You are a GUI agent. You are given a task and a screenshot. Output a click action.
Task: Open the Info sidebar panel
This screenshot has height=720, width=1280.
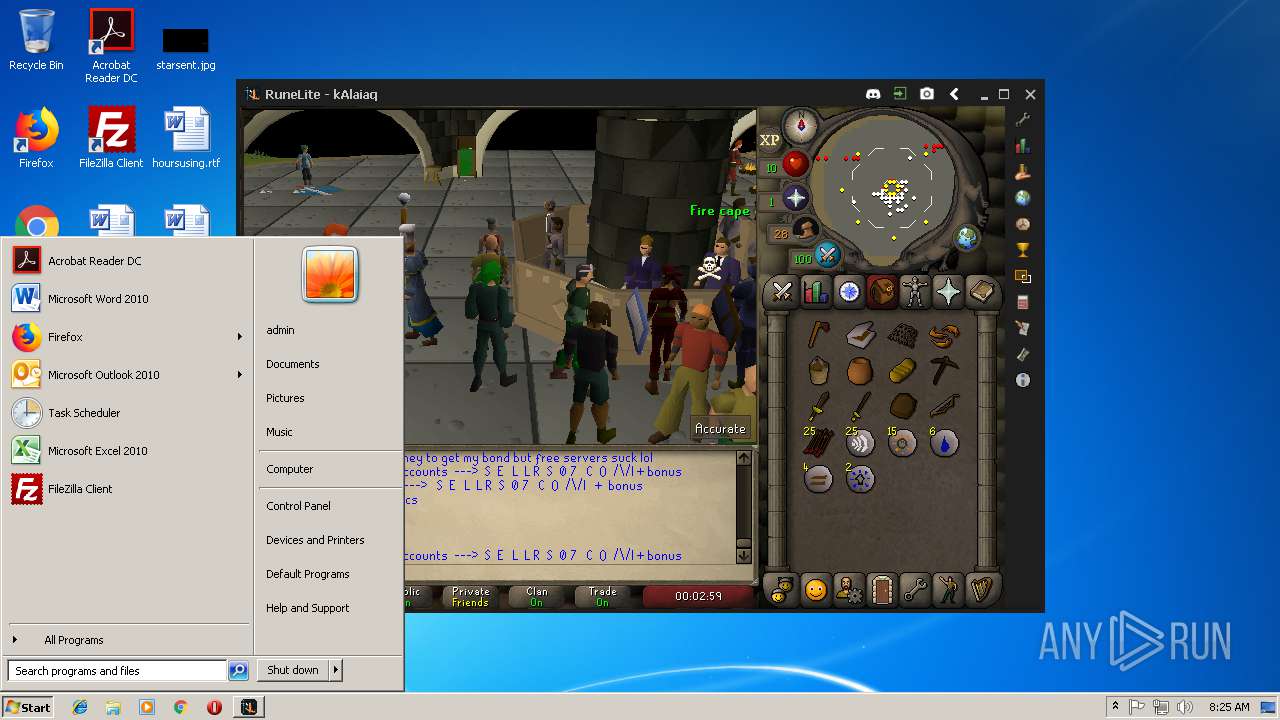pyautogui.click(x=1022, y=380)
